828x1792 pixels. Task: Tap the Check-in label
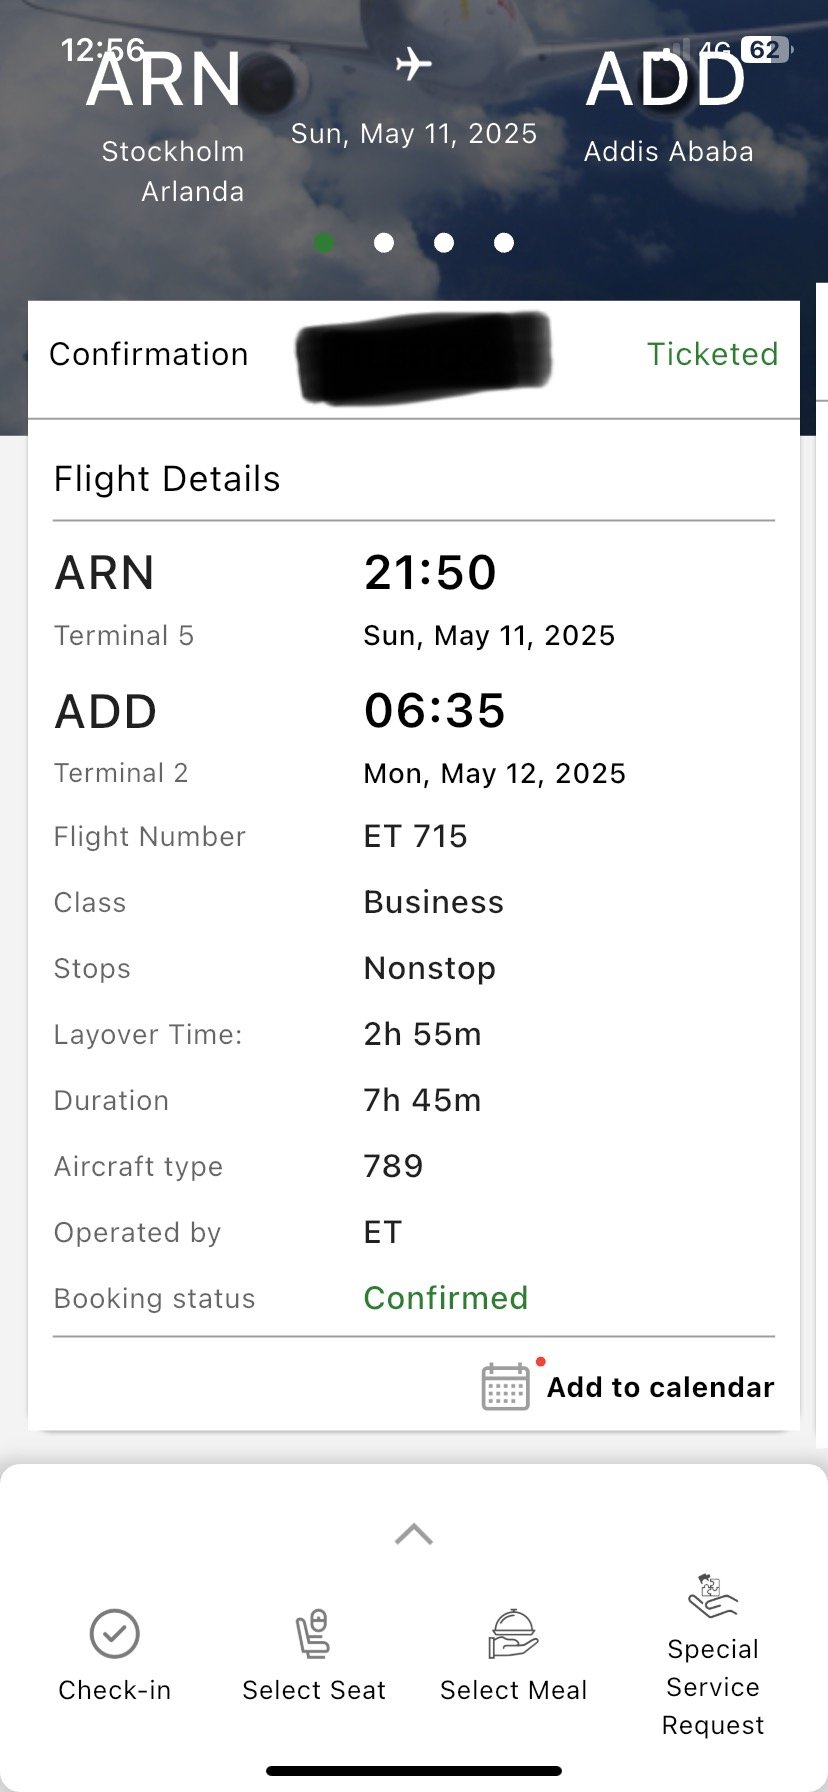115,1690
